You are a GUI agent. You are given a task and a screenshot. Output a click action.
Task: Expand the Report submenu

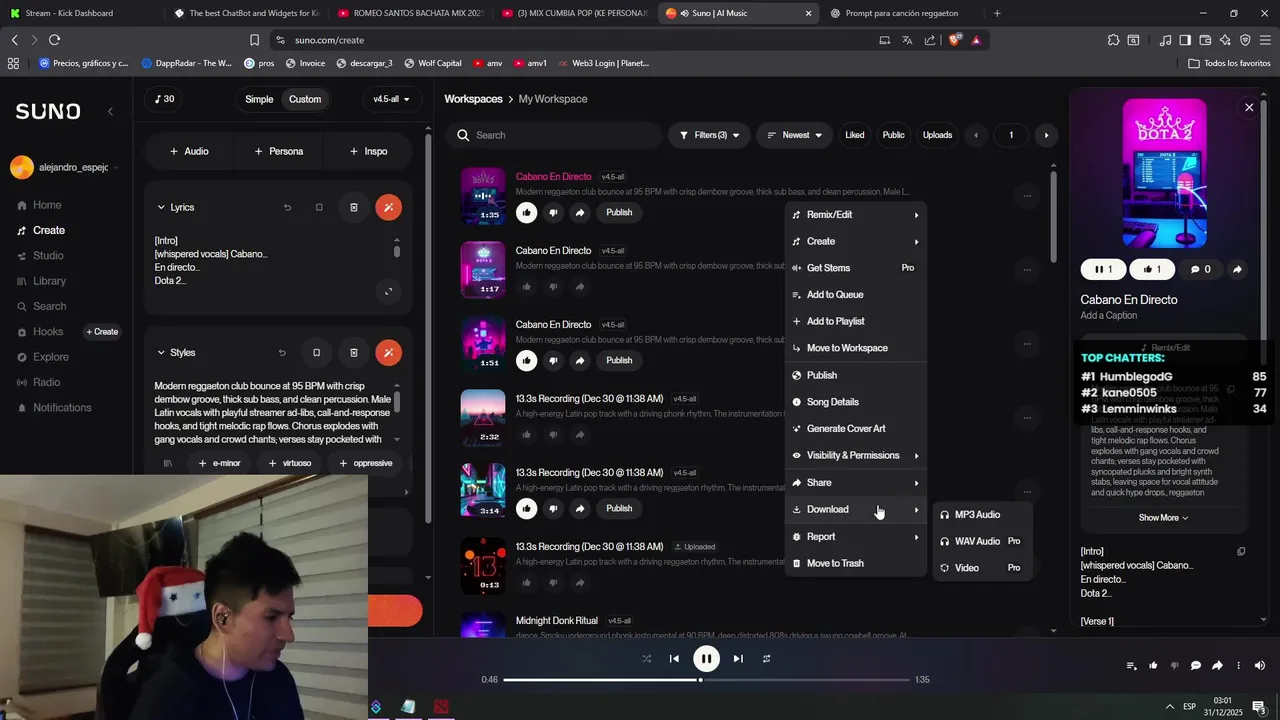coord(855,537)
